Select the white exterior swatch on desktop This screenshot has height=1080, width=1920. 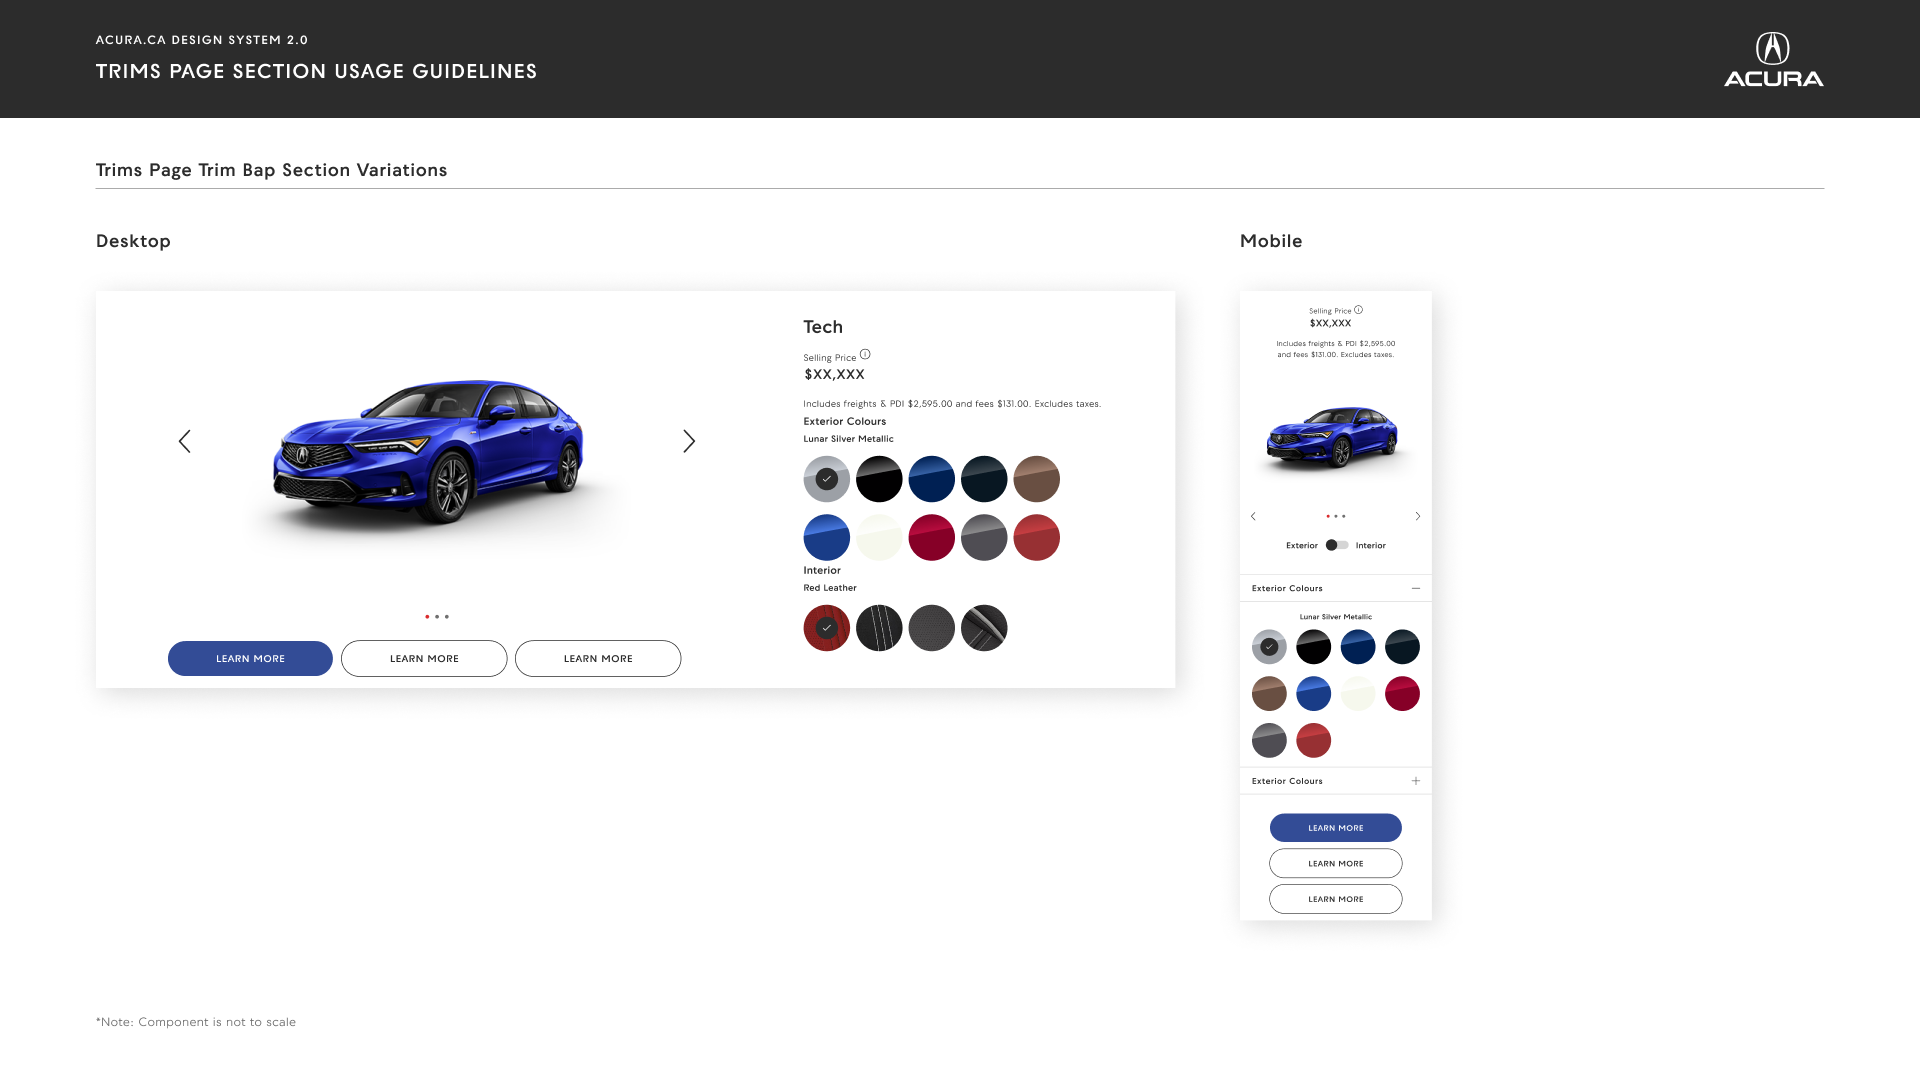(879, 538)
